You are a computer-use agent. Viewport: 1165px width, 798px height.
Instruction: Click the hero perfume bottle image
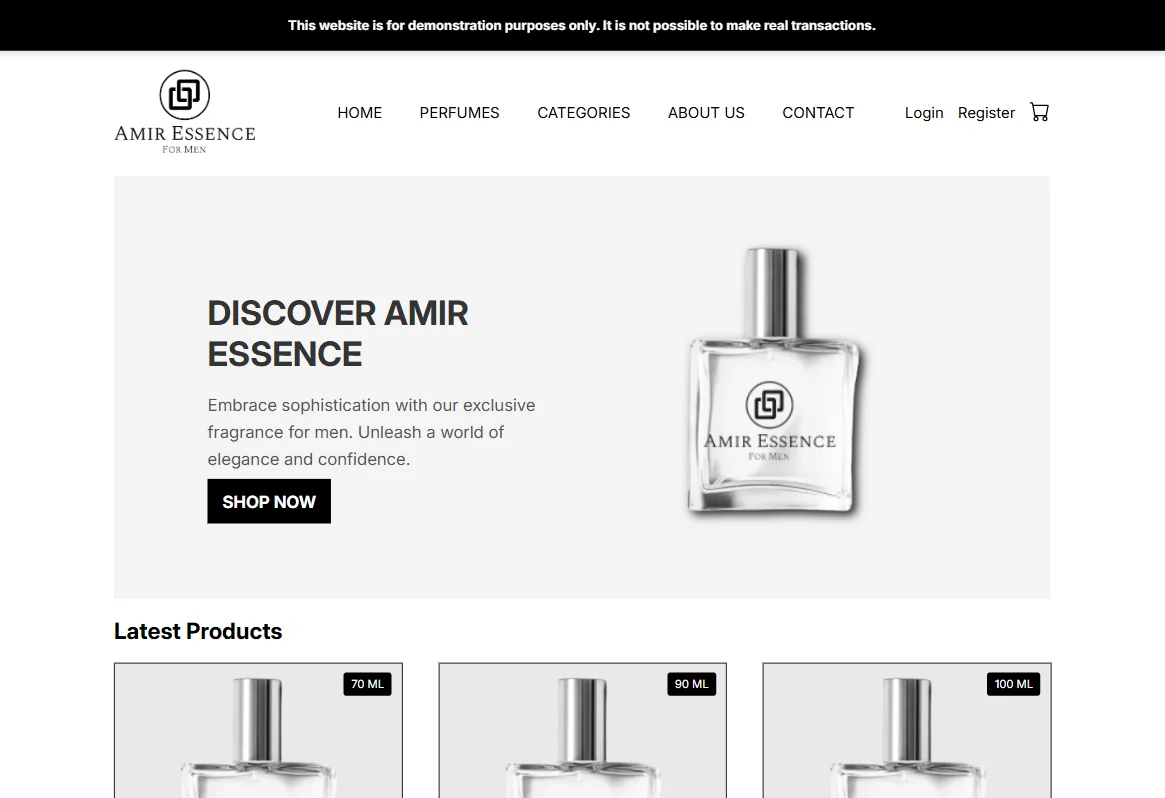773,381
